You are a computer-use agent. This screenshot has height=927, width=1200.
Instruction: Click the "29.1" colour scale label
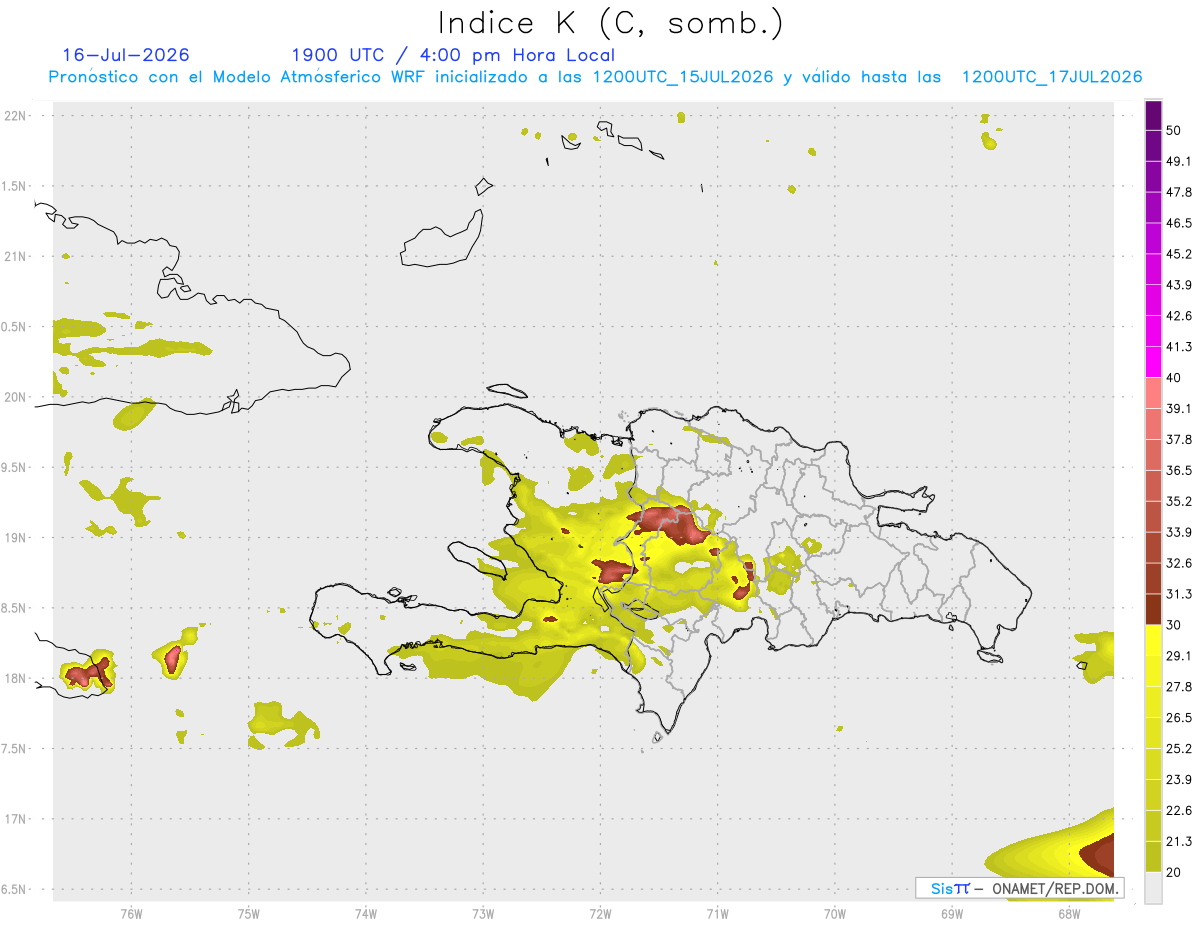tap(1179, 656)
